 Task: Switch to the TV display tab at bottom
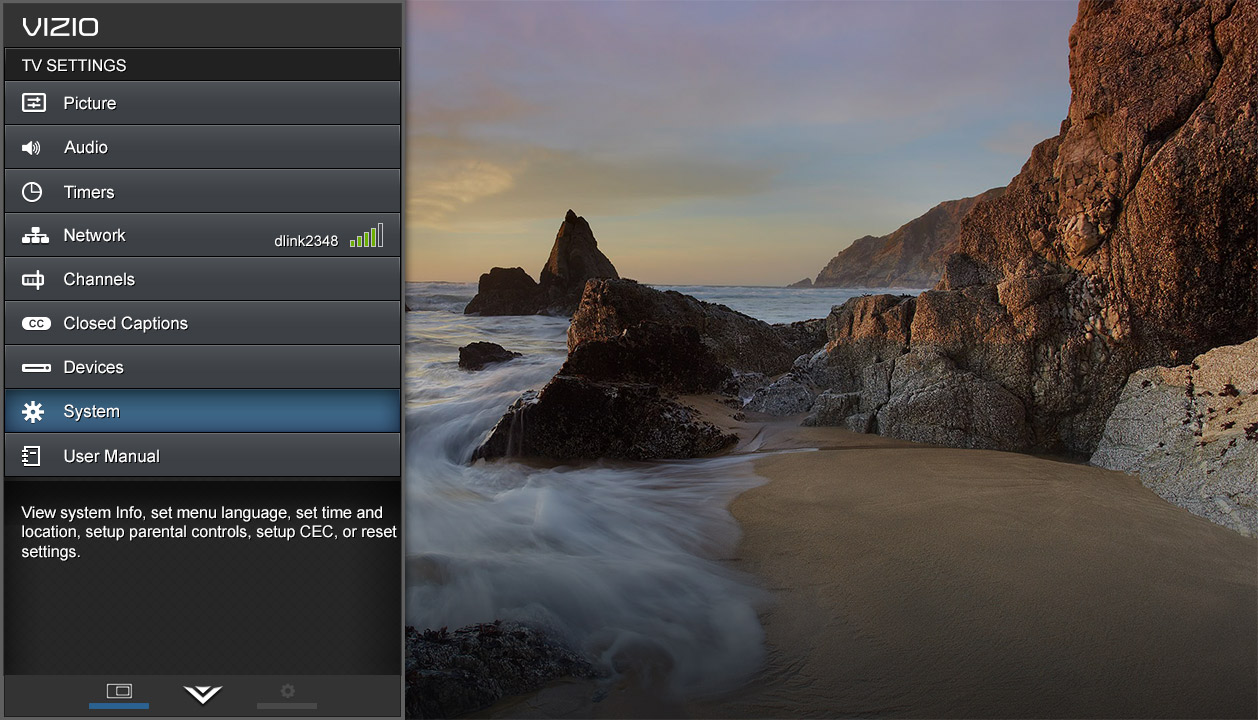[118, 690]
